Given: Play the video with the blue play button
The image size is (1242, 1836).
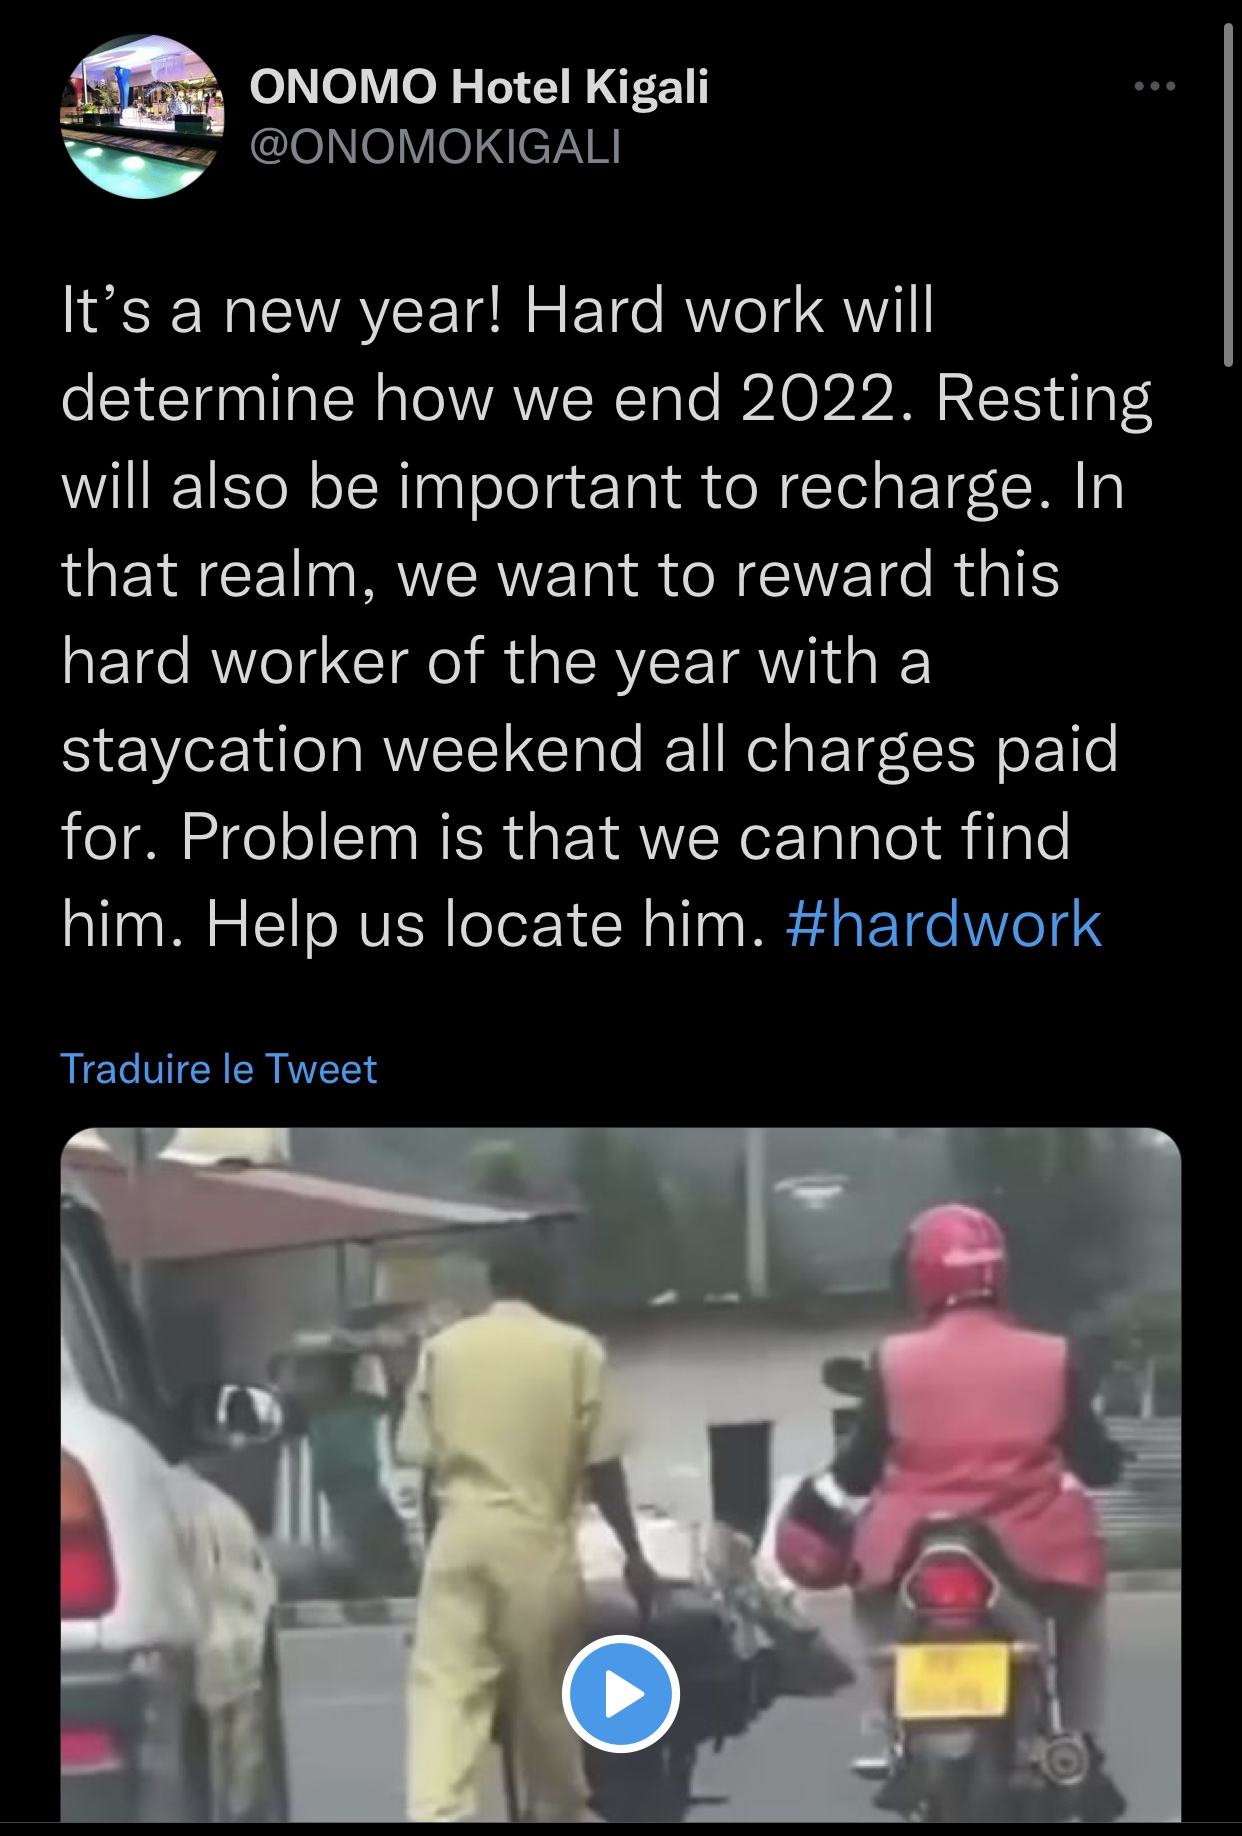Looking at the screenshot, I should tap(621, 1694).
